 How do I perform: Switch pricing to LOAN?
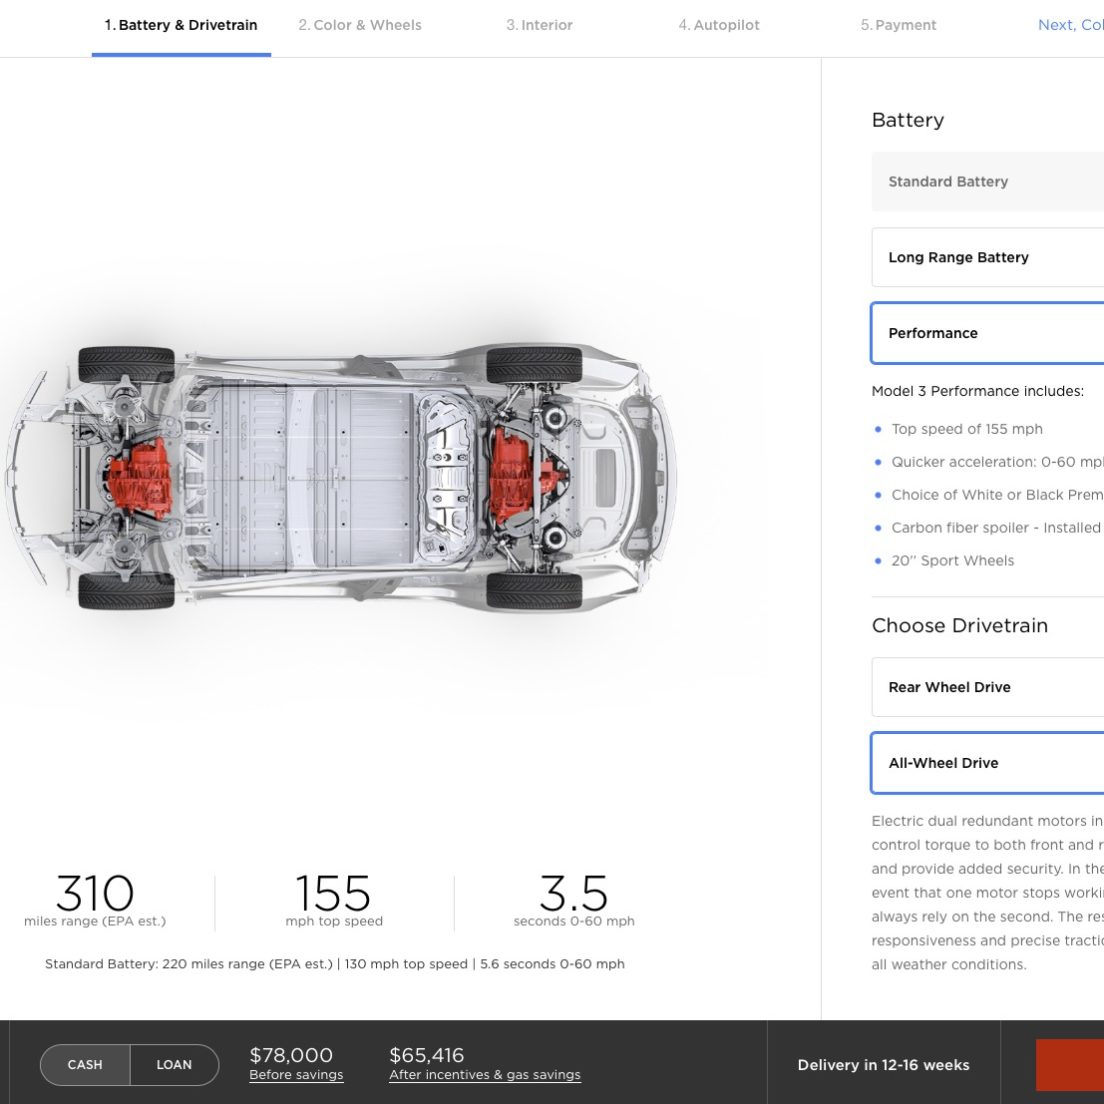(174, 1065)
